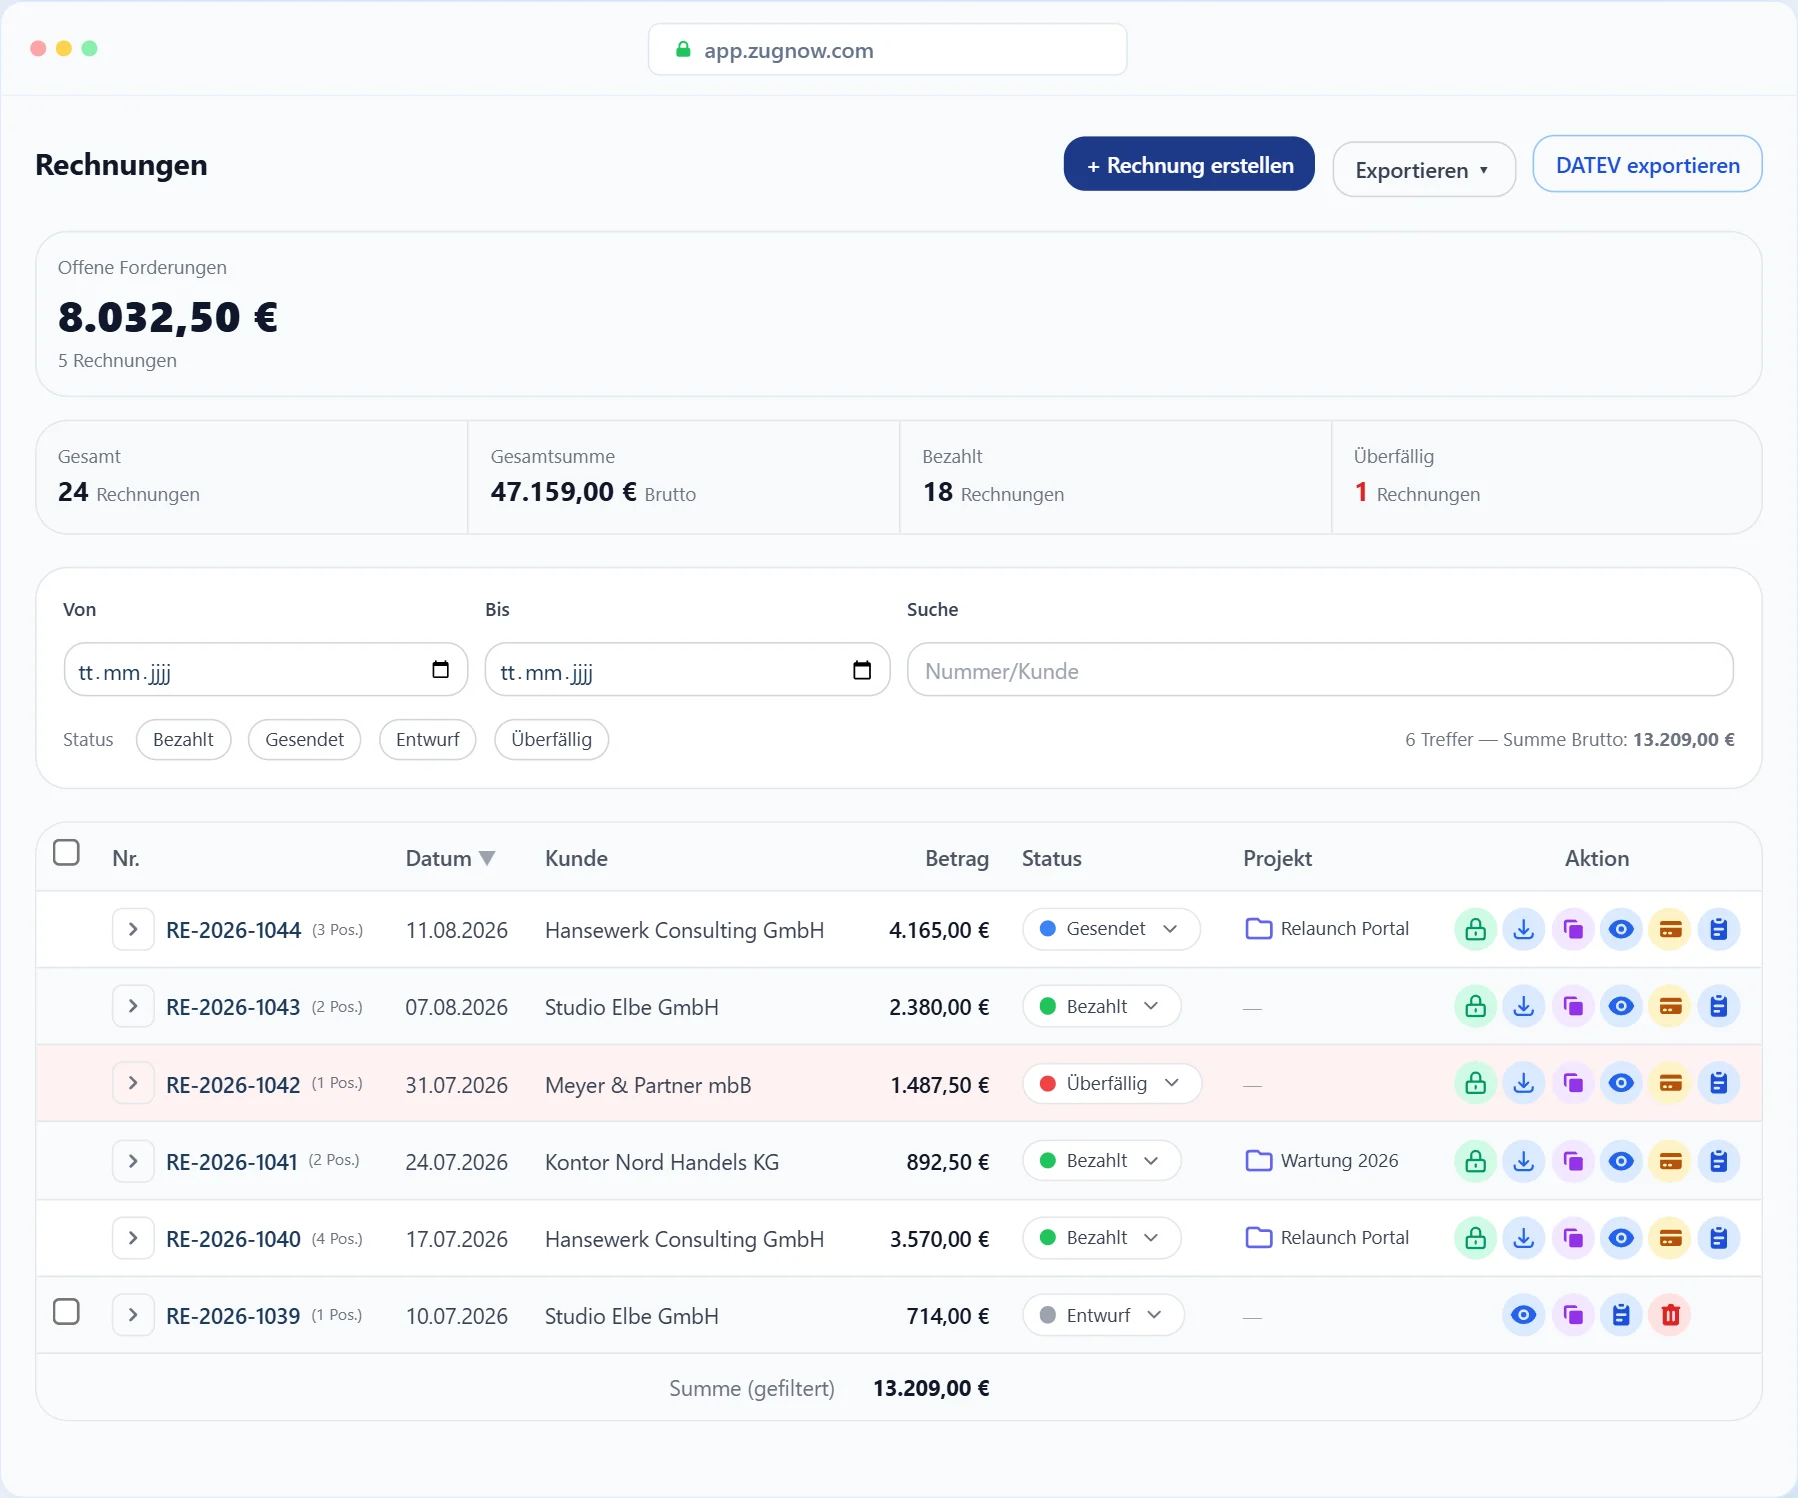Screen dimensions: 1798x1498
Task: Expand positions of RE-2026-1044
Action: (x=133, y=930)
